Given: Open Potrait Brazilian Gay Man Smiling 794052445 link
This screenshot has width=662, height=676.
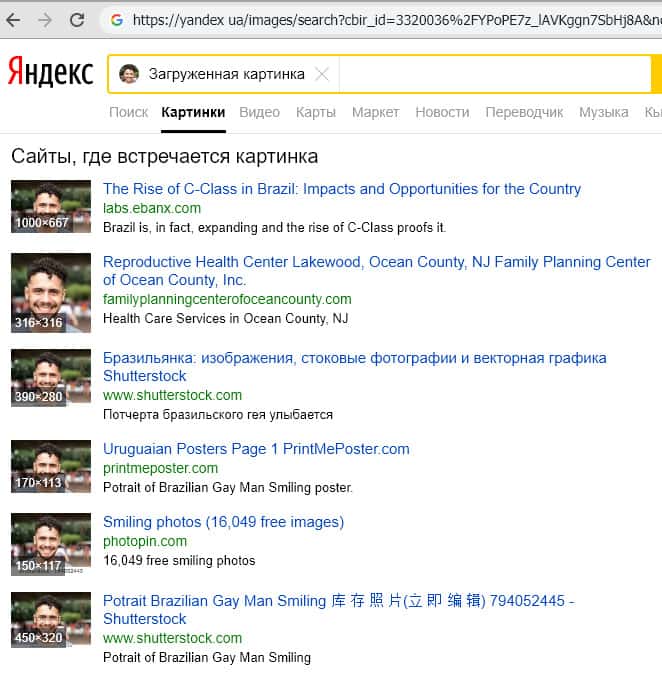Looking at the screenshot, I should click(x=339, y=610).
